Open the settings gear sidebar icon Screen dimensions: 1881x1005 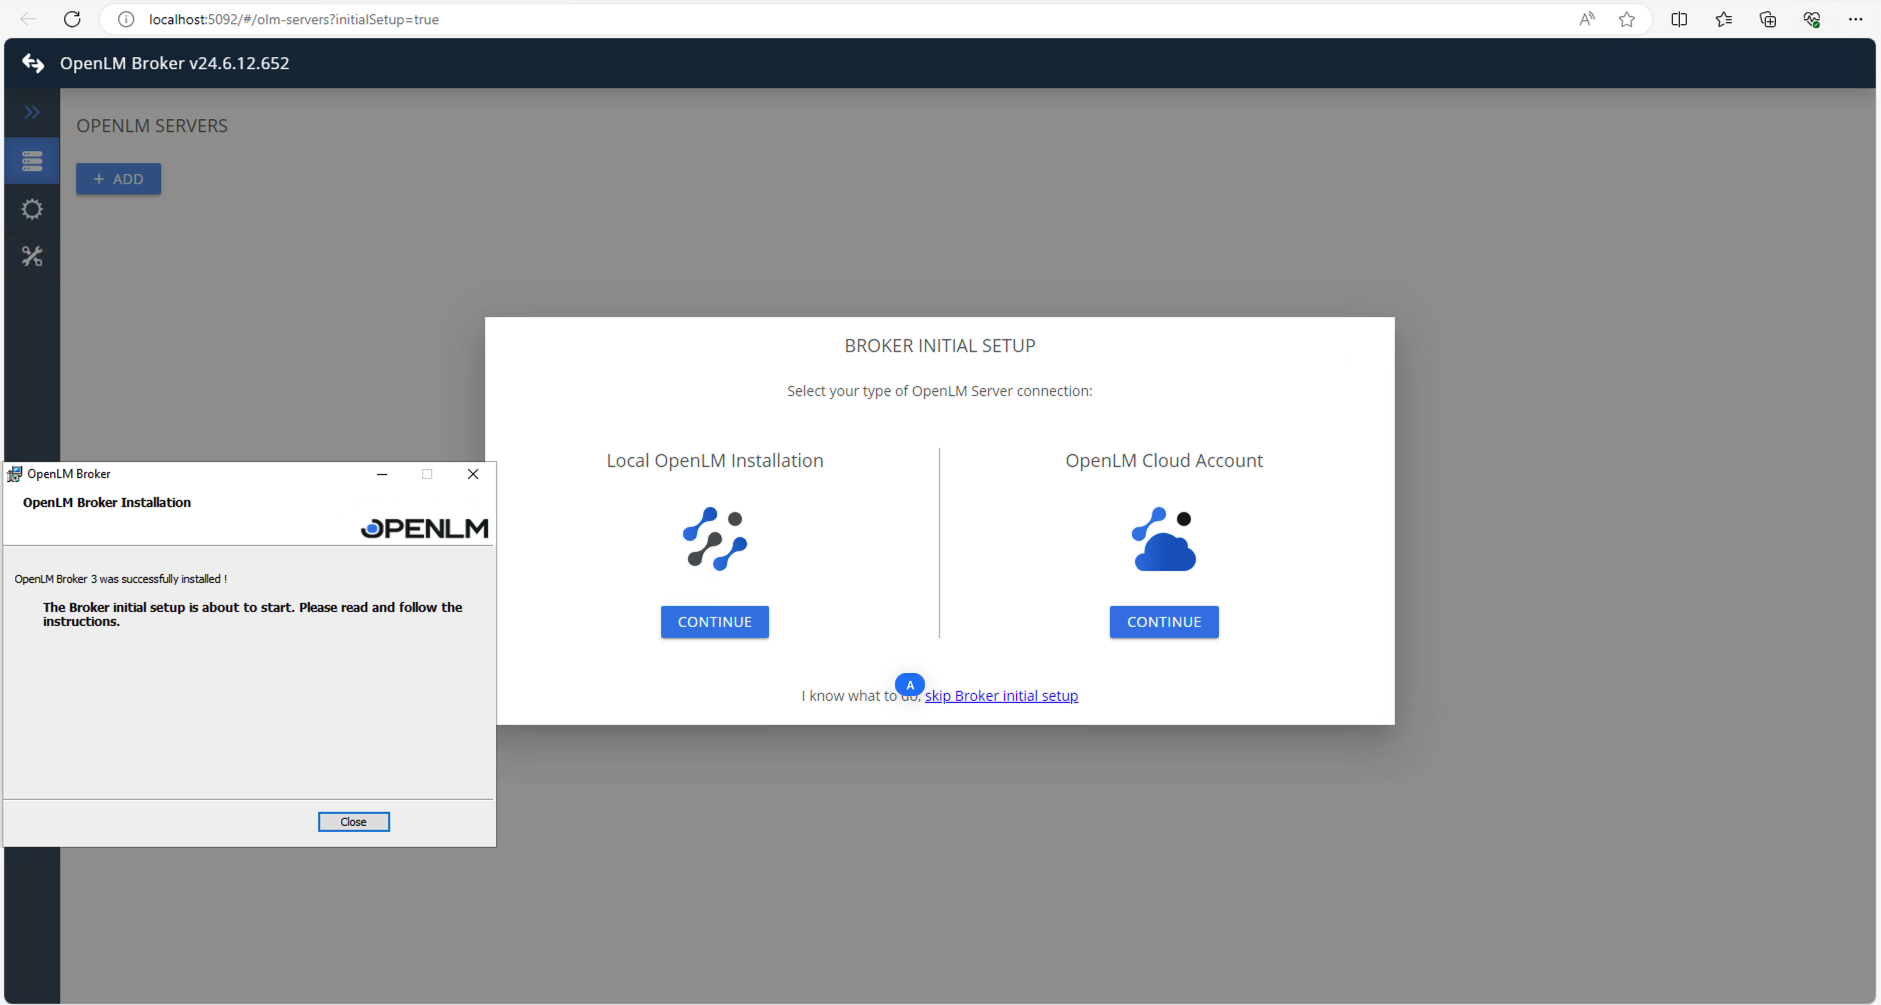pyautogui.click(x=32, y=209)
